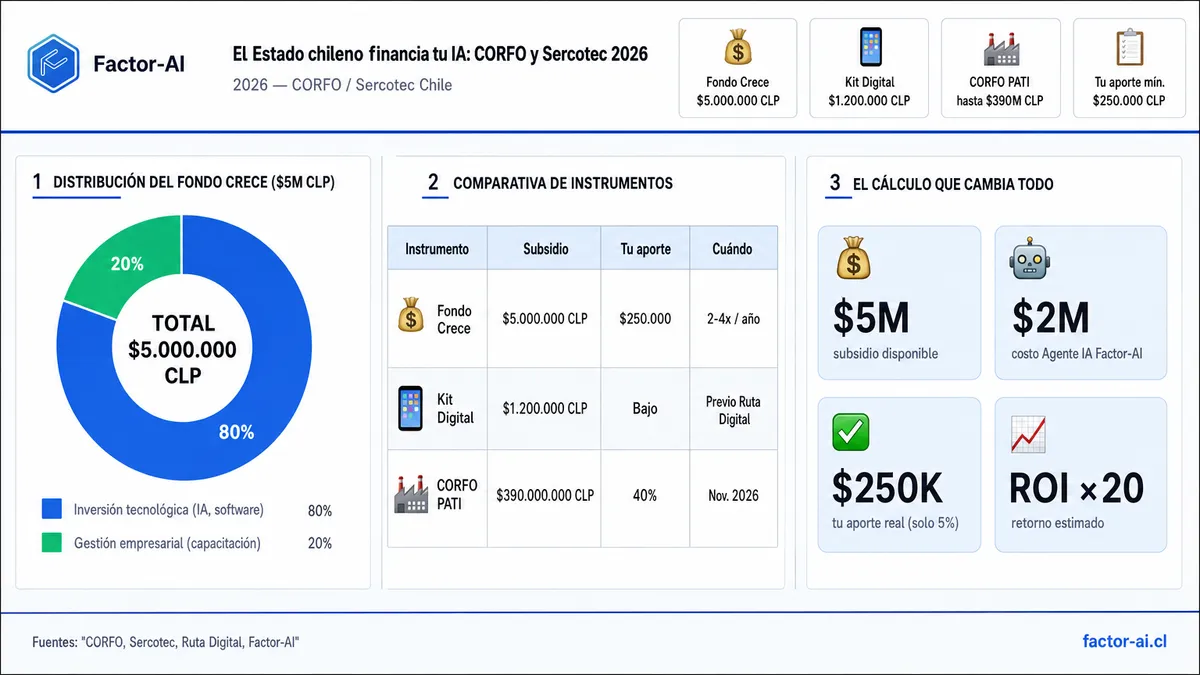Screen dimensions: 1200x675
Task: Click the money bag icon above $5M
Action: click(x=852, y=258)
